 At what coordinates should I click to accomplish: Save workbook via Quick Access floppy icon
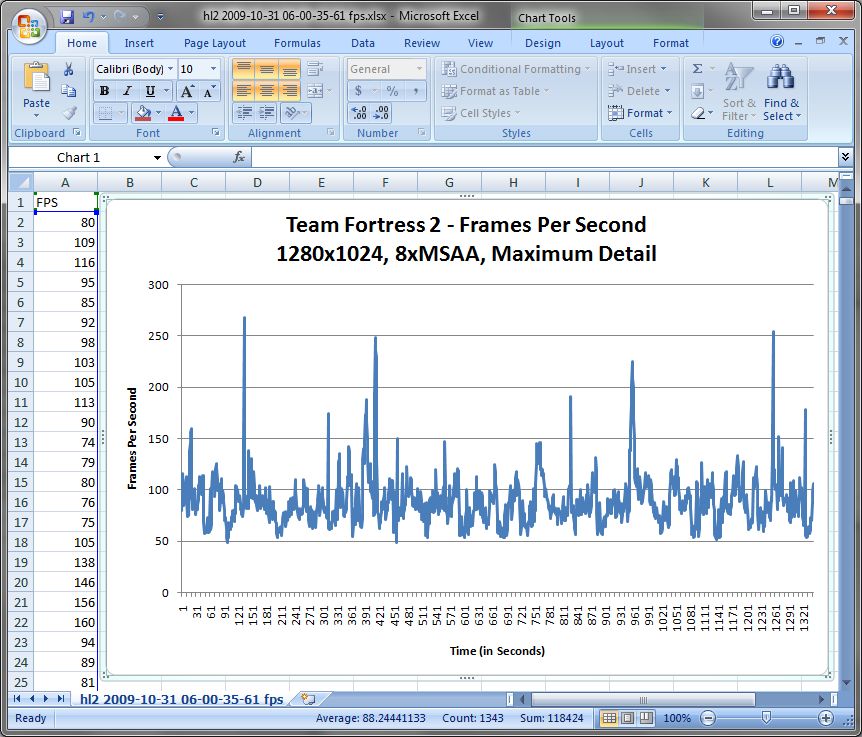point(67,16)
